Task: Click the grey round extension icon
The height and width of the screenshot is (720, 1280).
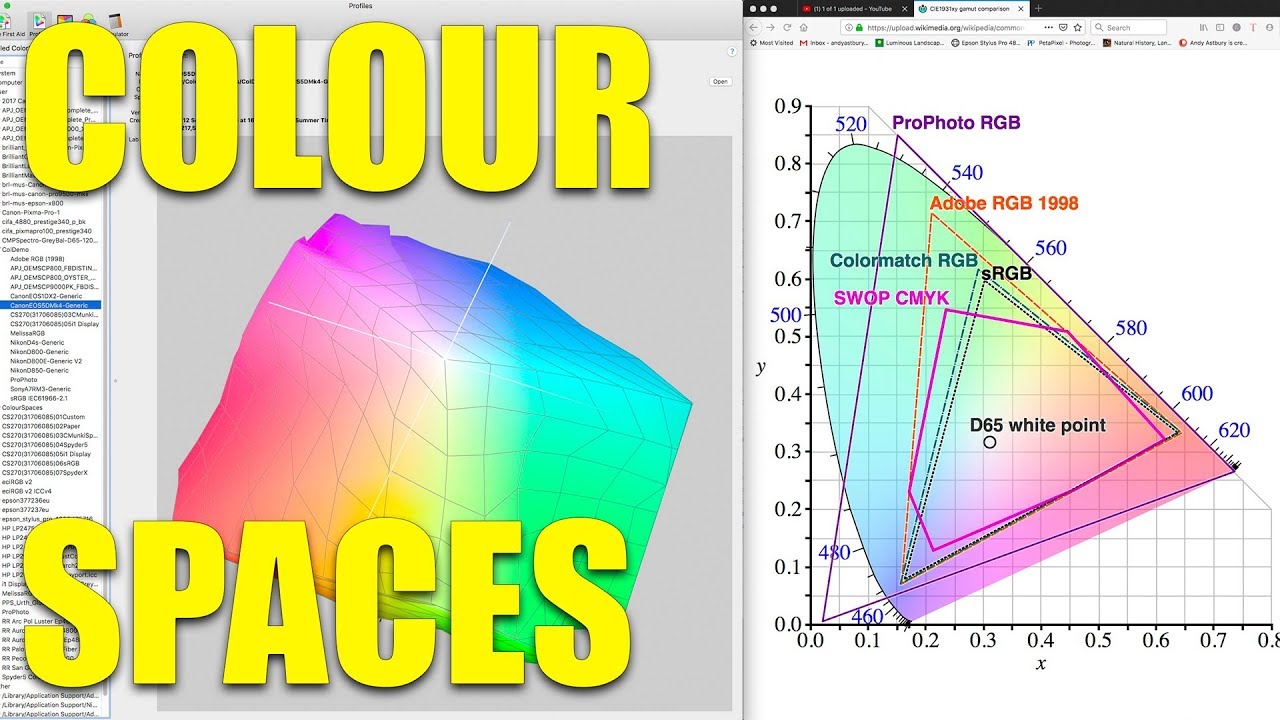Action: 1236,28
